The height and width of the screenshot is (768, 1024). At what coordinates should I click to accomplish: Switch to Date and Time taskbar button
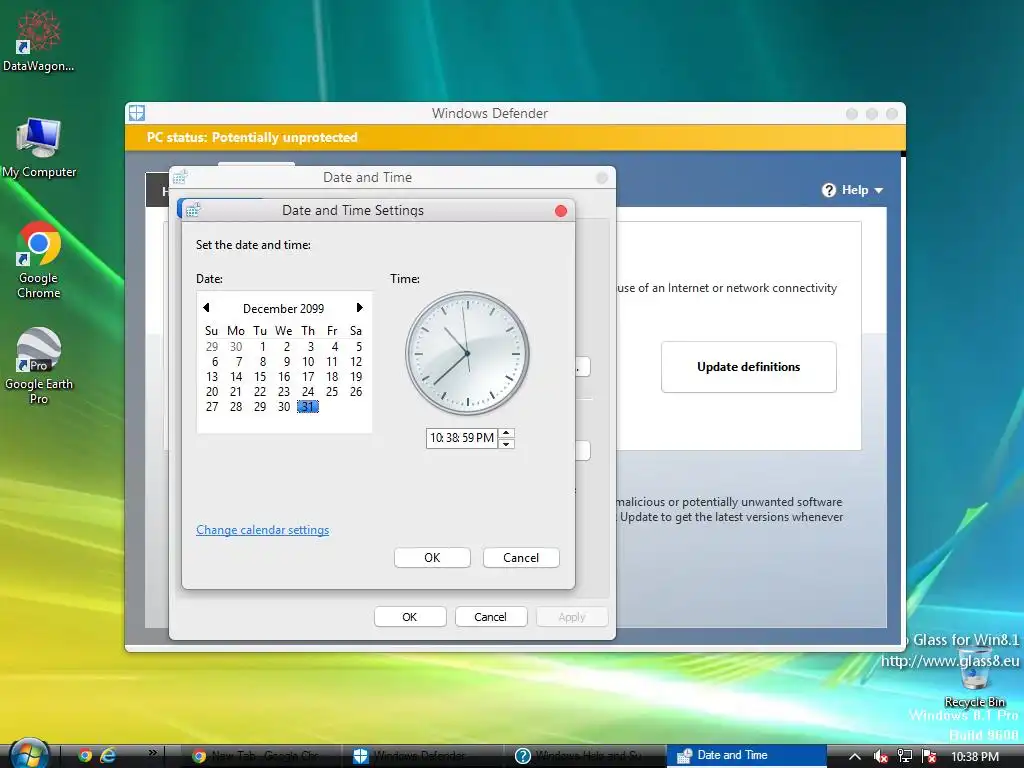(747, 756)
